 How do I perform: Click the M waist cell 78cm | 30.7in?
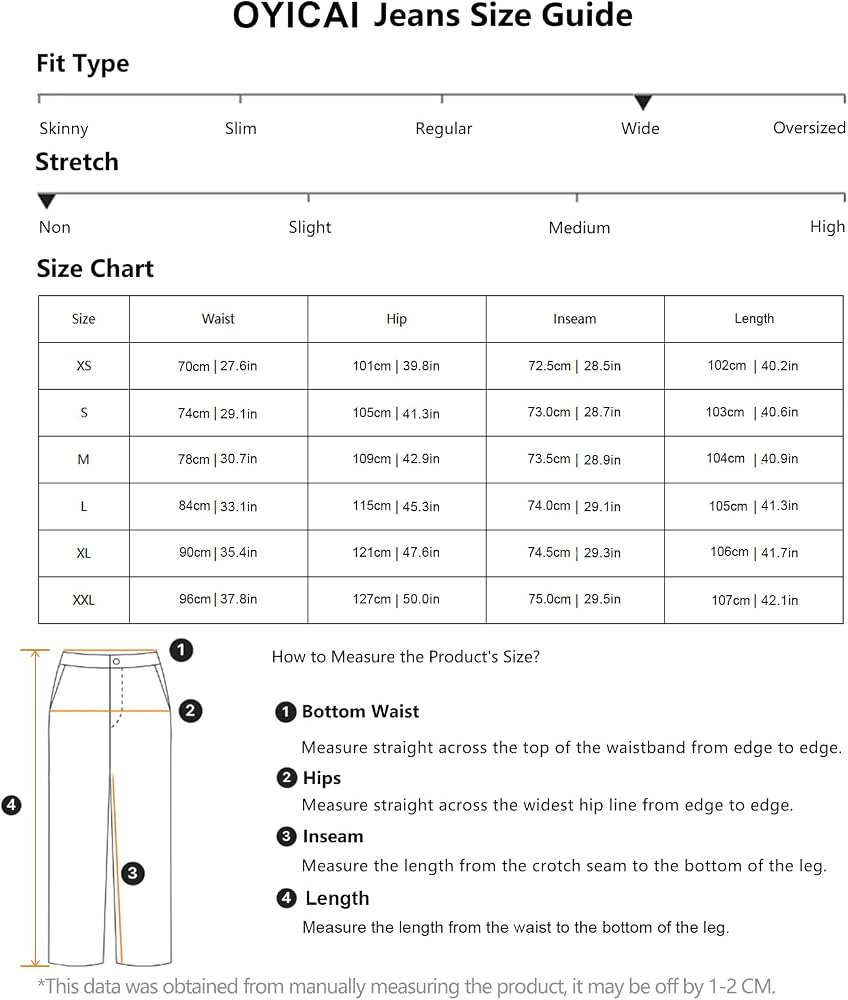(x=219, y=459)
